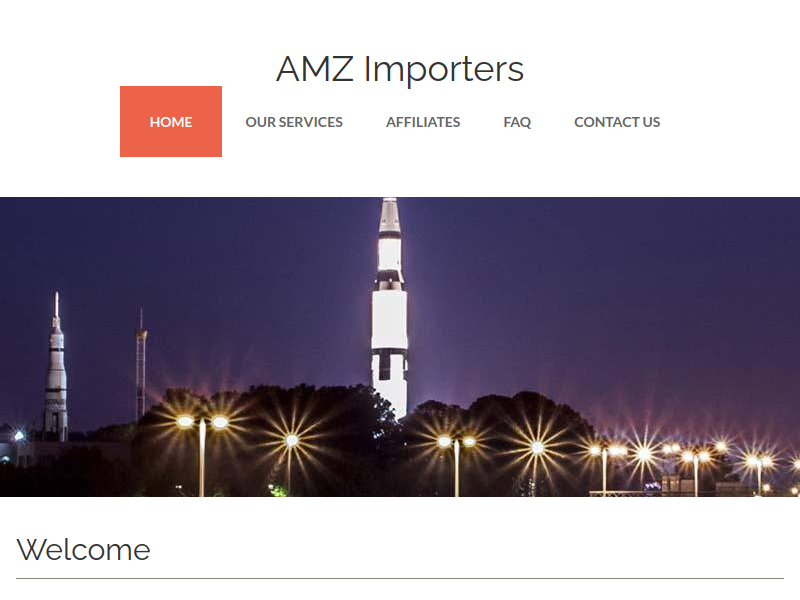Screen dimensions: 800x600
Task: Click the pointed tip of the small rocket
Action: (57, 304)
